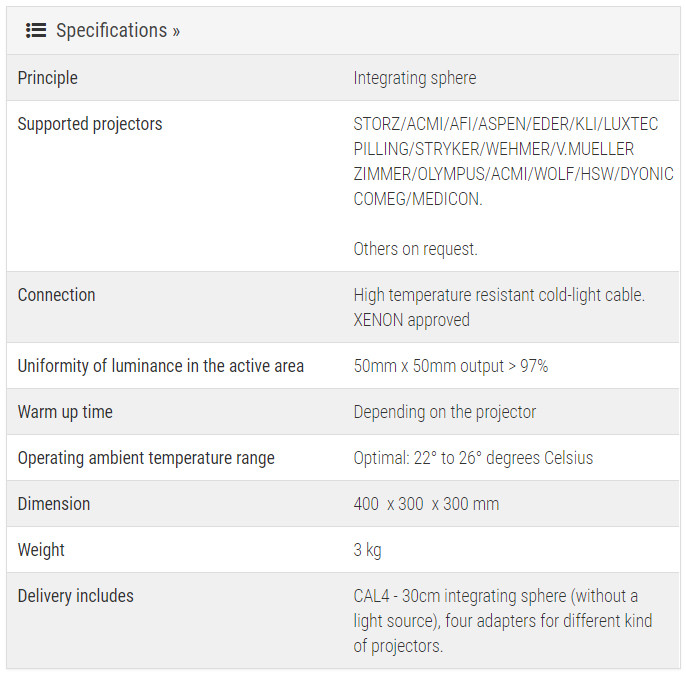The height and width of the screenshot is (677, 686).
Task: Click the Integrating sphere value
Action: (x=414, y=78)
